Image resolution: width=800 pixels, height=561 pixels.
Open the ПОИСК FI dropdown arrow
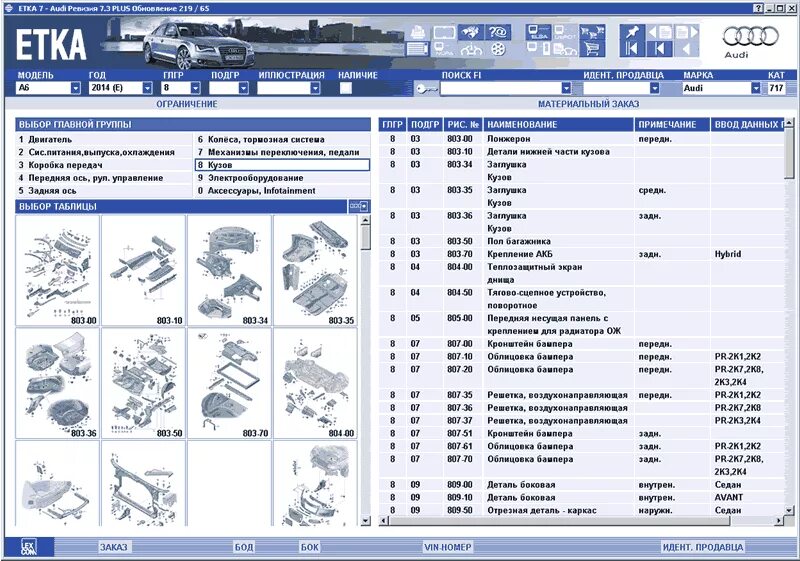(566, 88)
